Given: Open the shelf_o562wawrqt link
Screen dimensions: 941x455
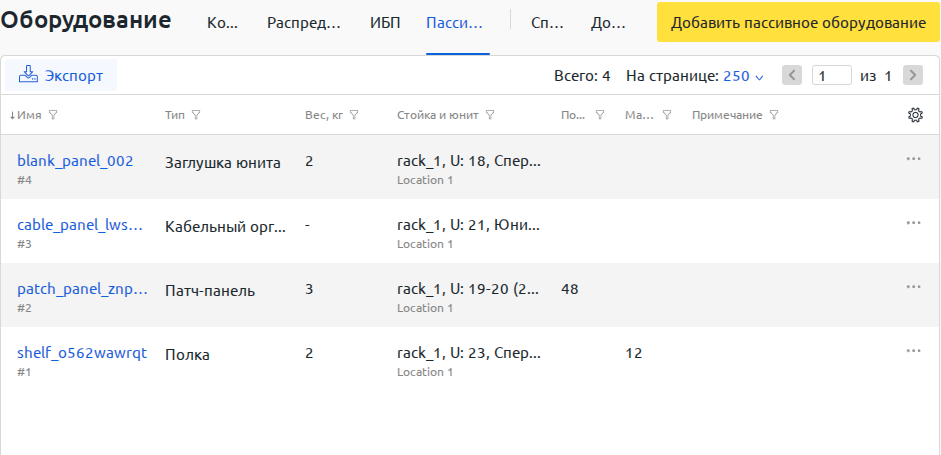Looking at the screenshot, I should coord(82,353).
